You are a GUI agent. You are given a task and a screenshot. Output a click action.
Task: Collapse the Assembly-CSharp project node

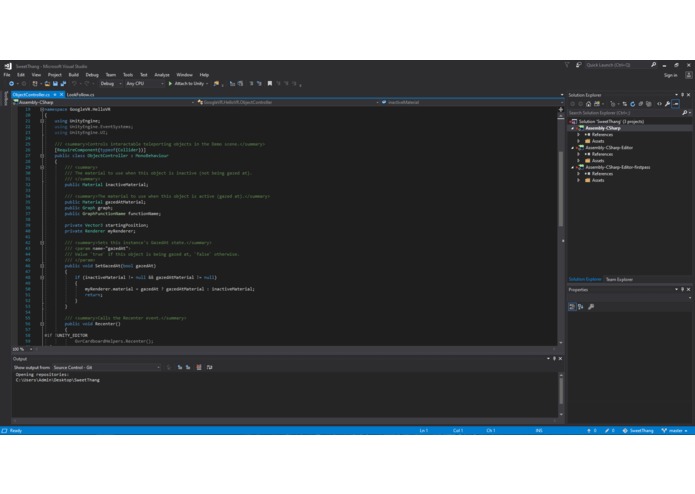[573, 128]
